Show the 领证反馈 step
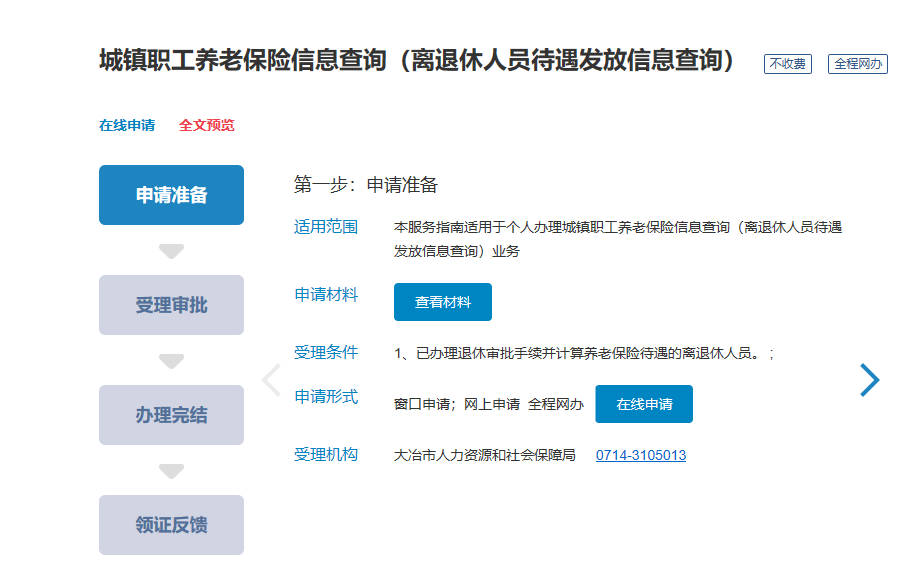 (171, 525)
